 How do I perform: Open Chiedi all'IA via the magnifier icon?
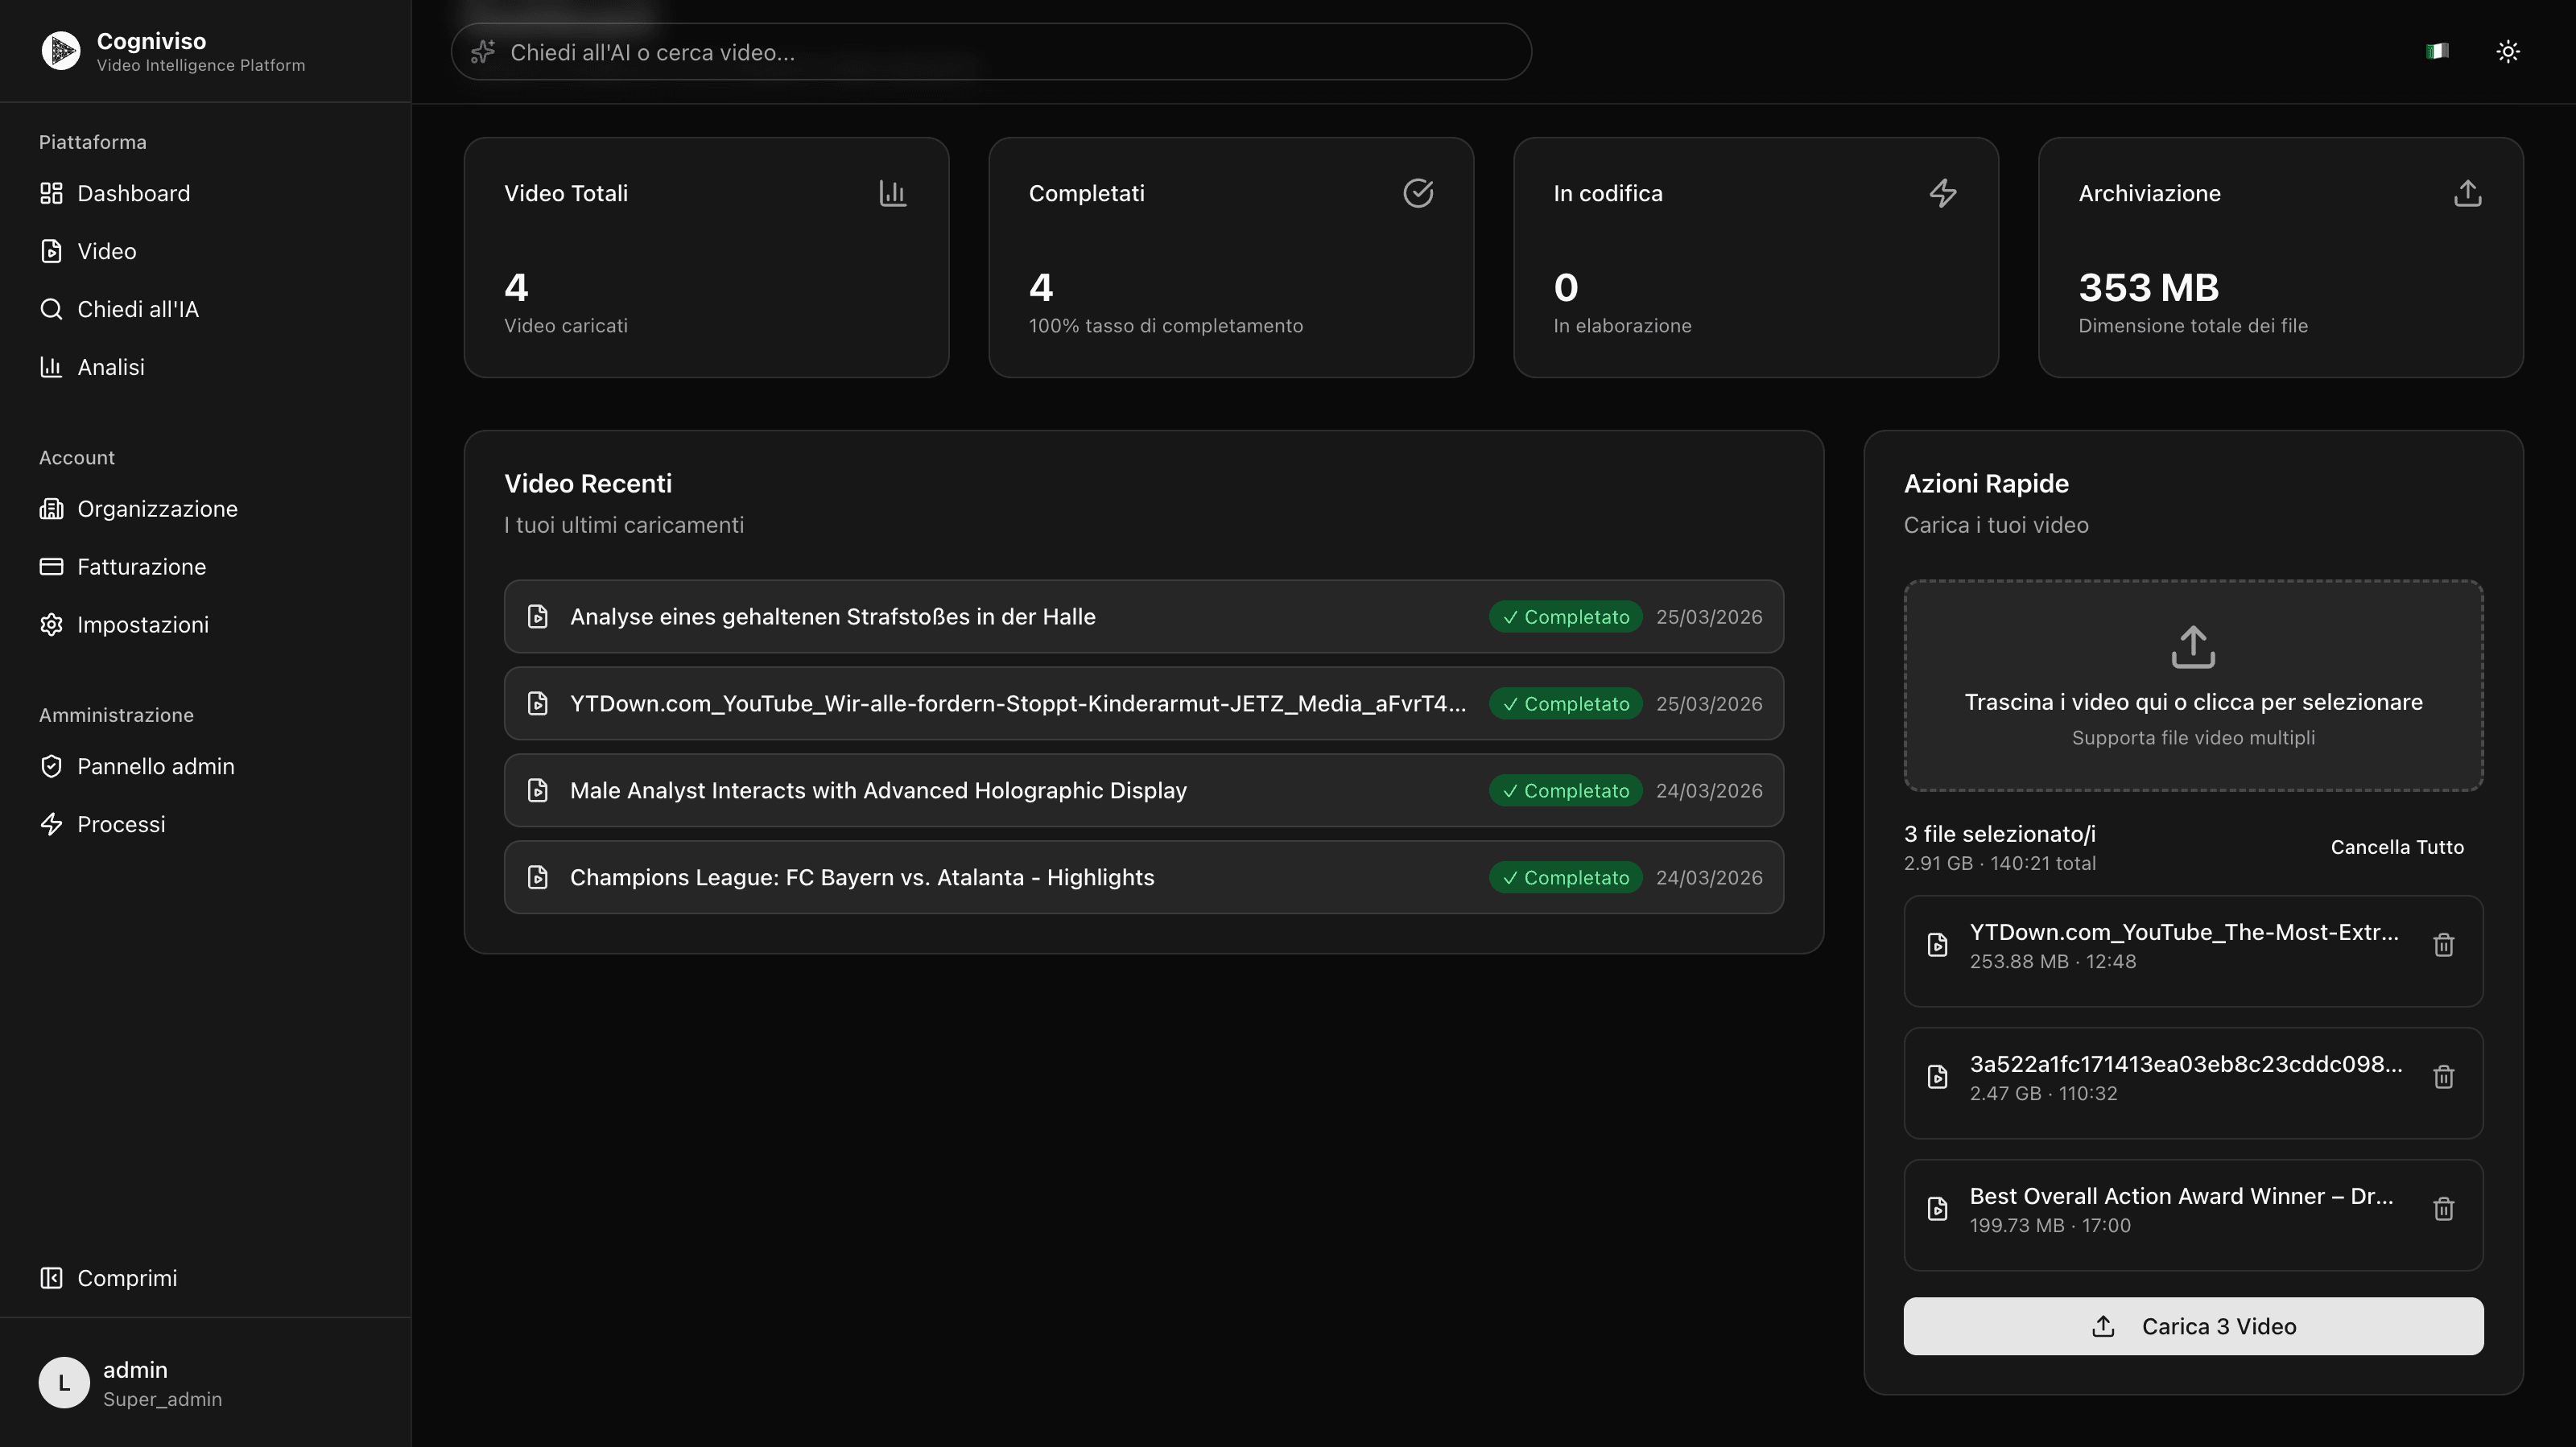52,309
